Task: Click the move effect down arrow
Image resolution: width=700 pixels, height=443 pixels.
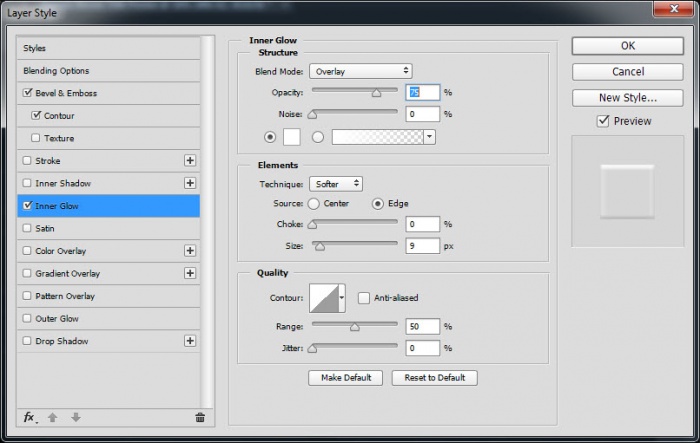Action: 73,417
